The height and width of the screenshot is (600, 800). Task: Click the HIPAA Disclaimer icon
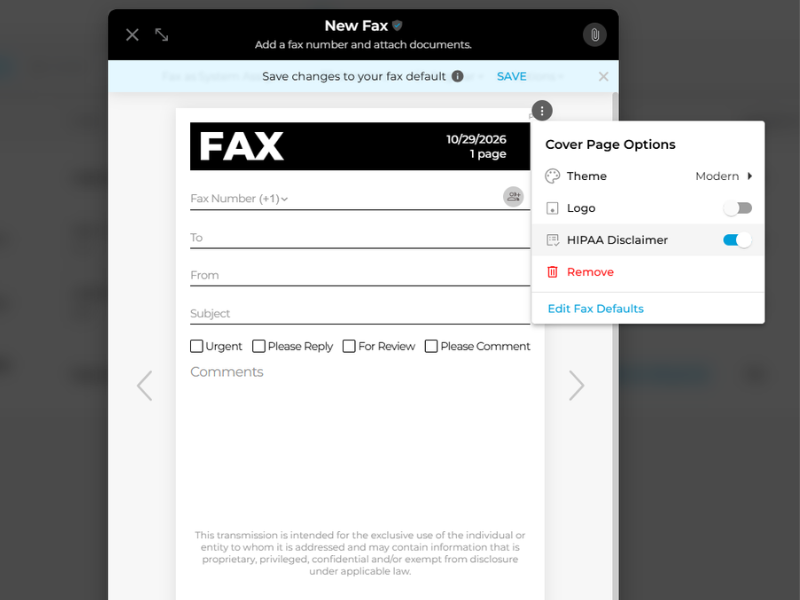(553, 240)
